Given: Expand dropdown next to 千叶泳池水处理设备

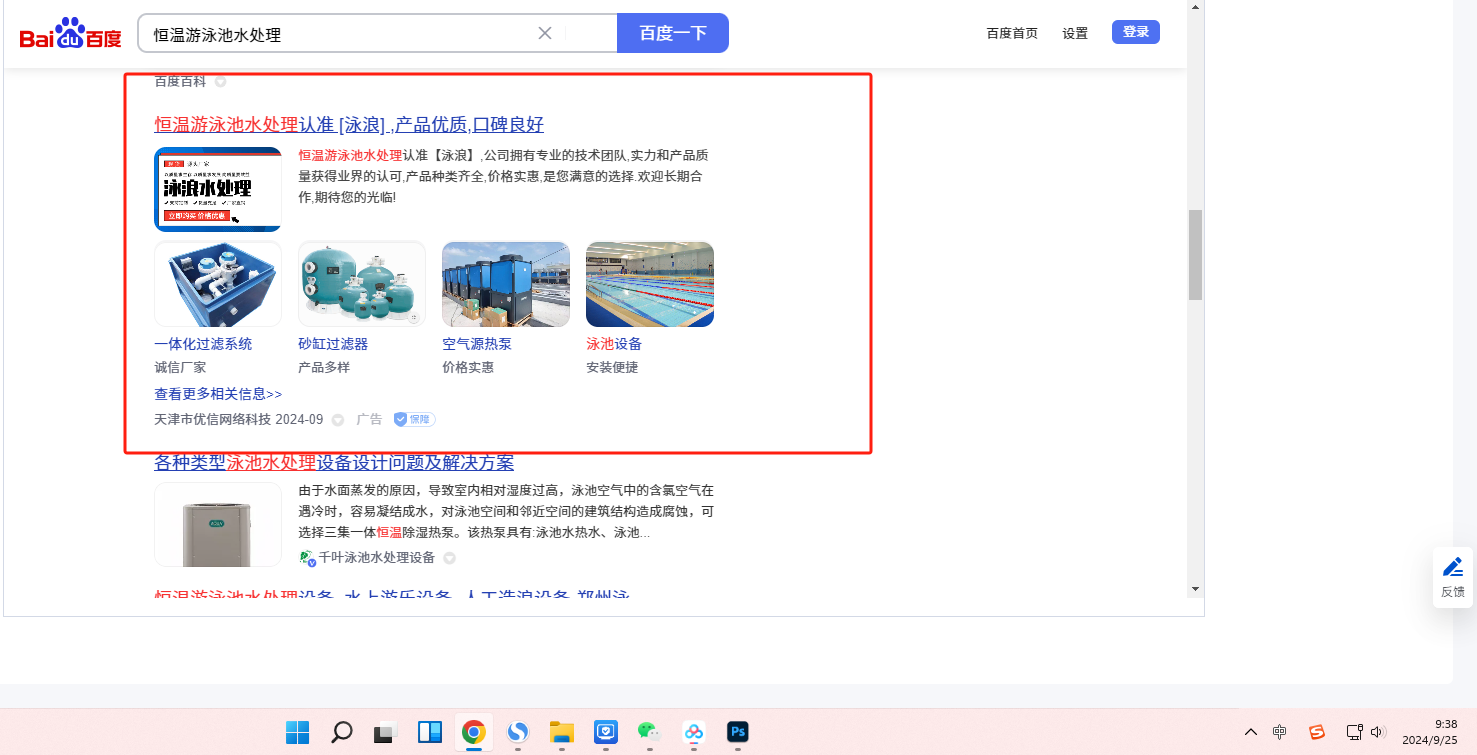Looking at the screenshot, I should (450, 558).
